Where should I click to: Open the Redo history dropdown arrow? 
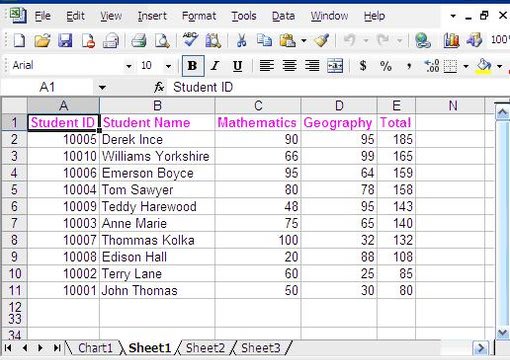click(399, 41)
